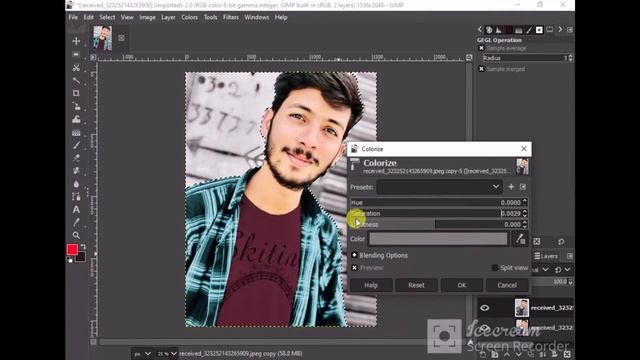640x360 pixels.
Task: Open the Presets dropdown in Colorize
Action: [x=439, y=187]
